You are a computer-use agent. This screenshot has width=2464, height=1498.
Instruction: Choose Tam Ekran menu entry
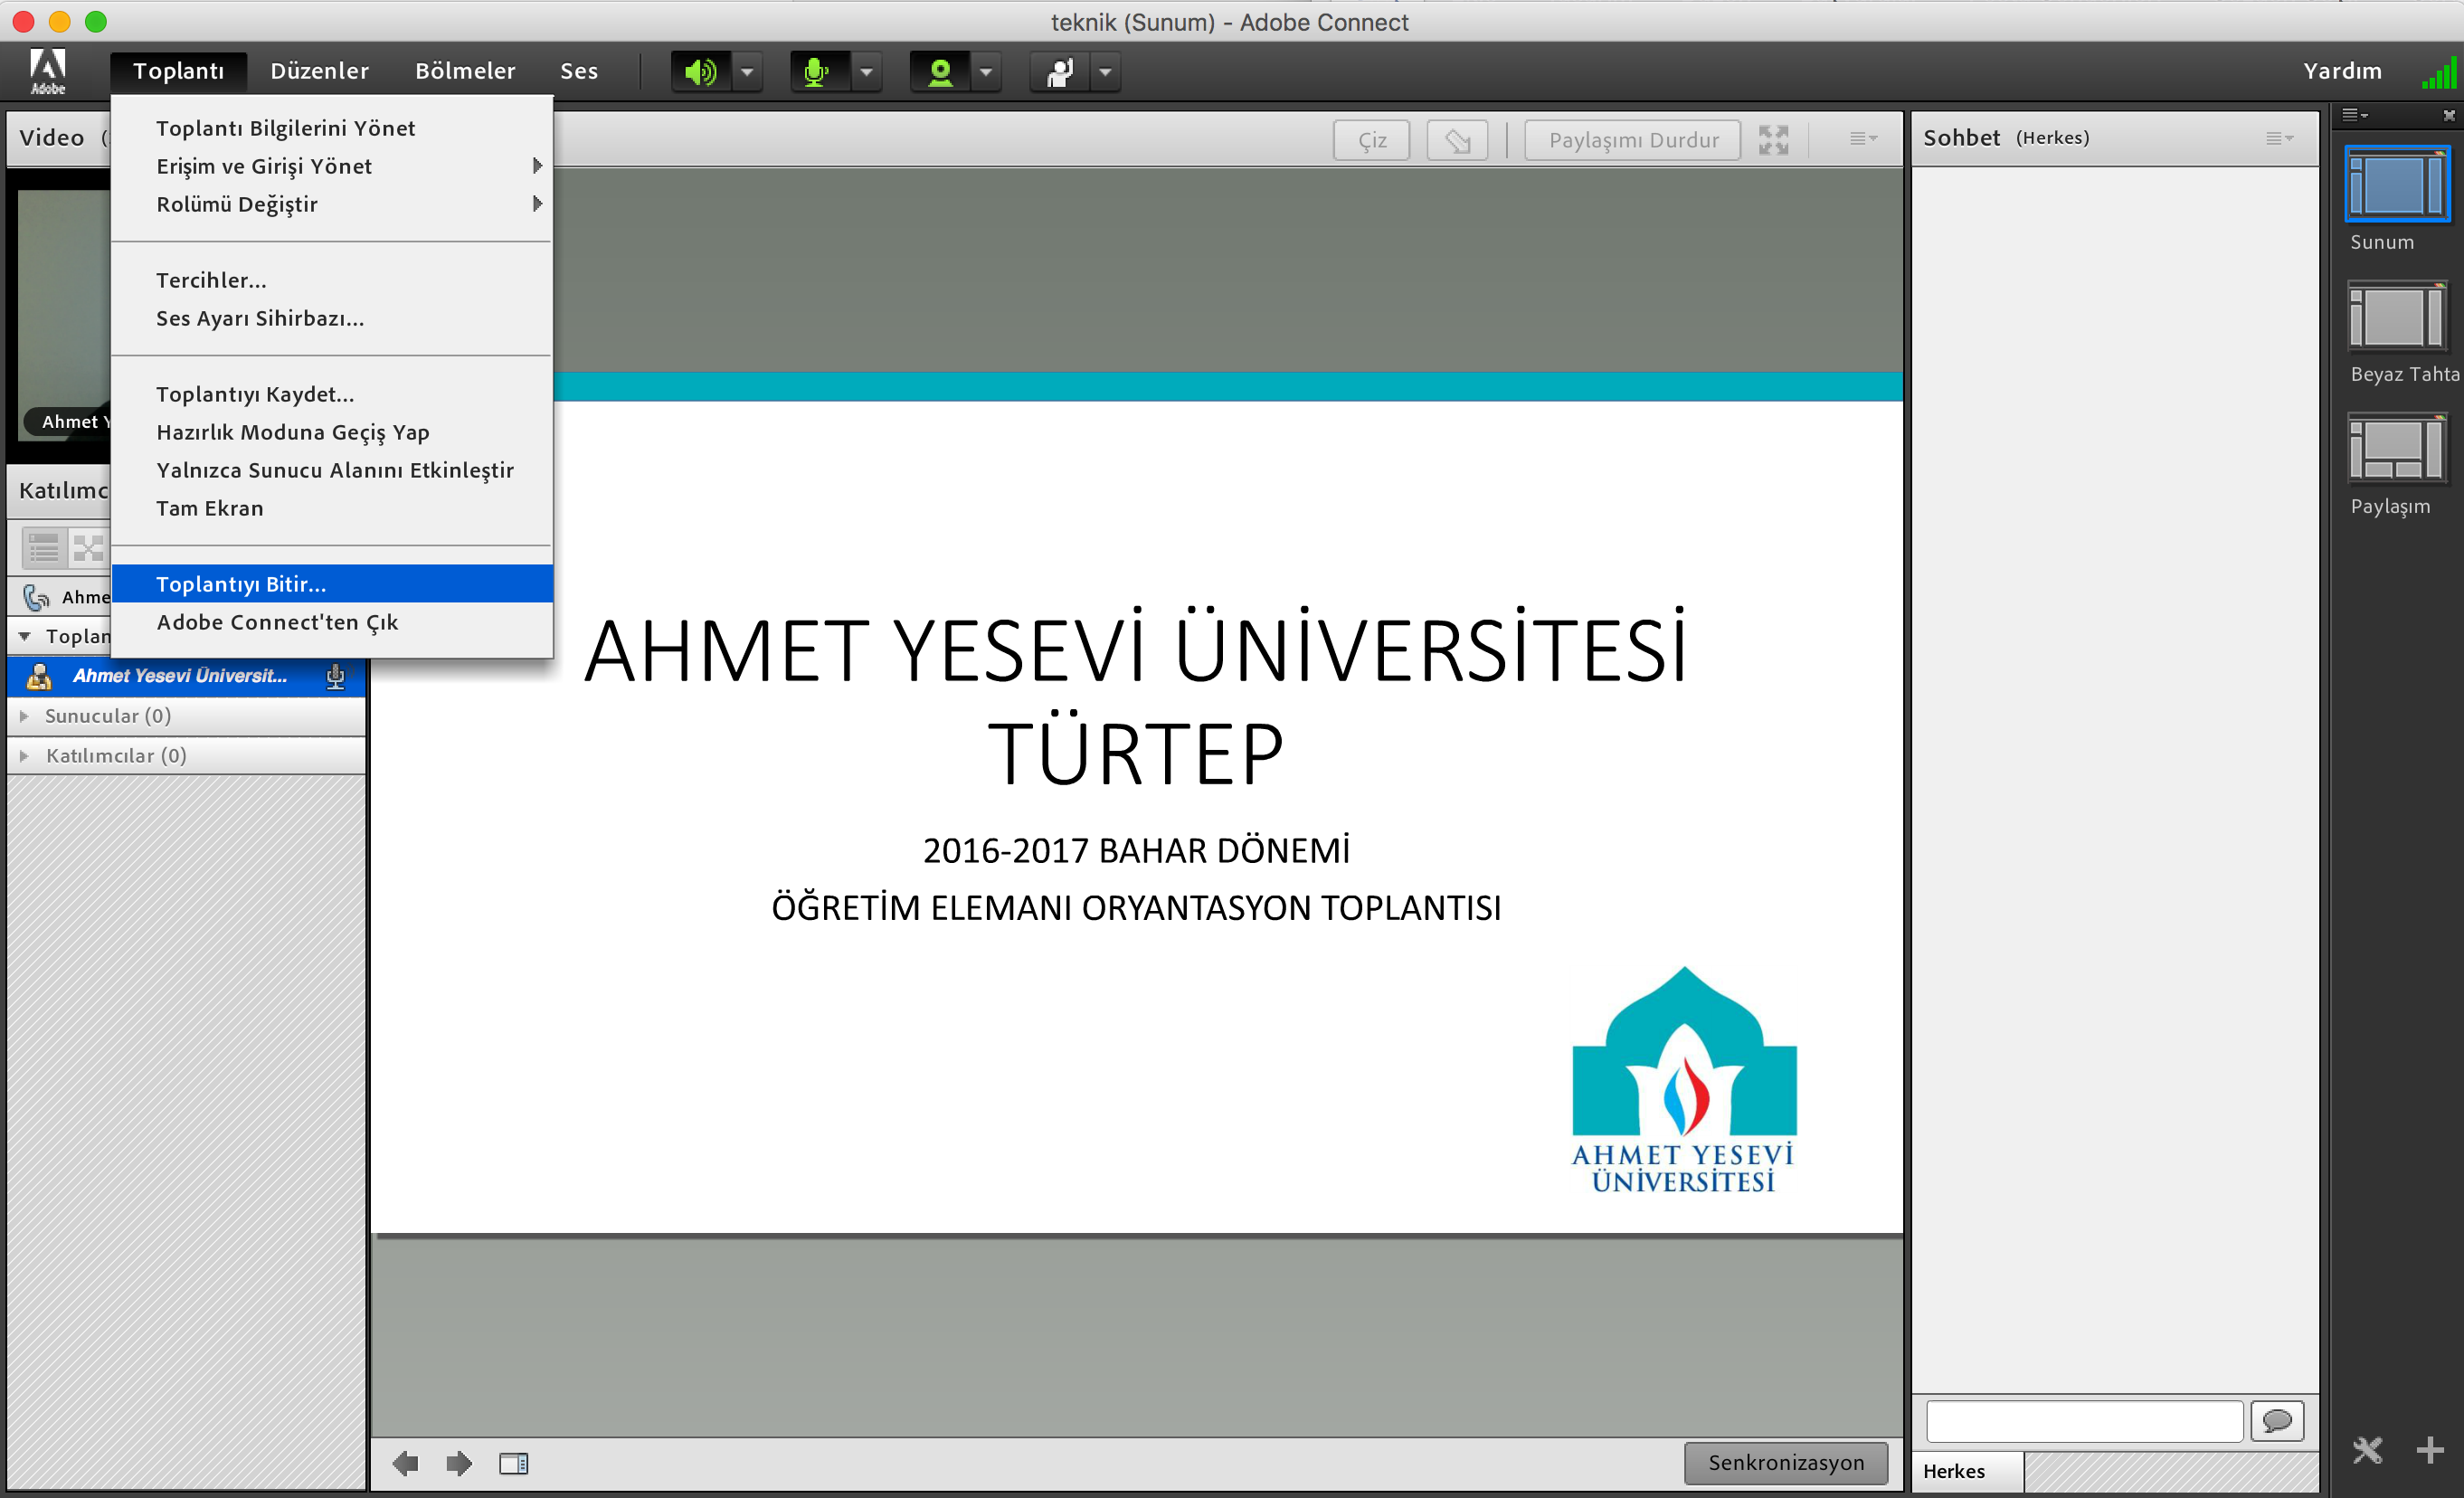pyautogui.click(x=332, y=508)
